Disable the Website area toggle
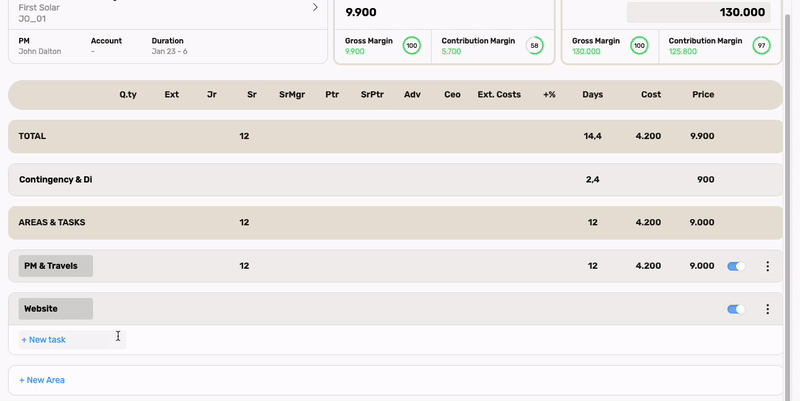Screen dimensions: 800x401 pyautogui.click(x=736, y=309)
